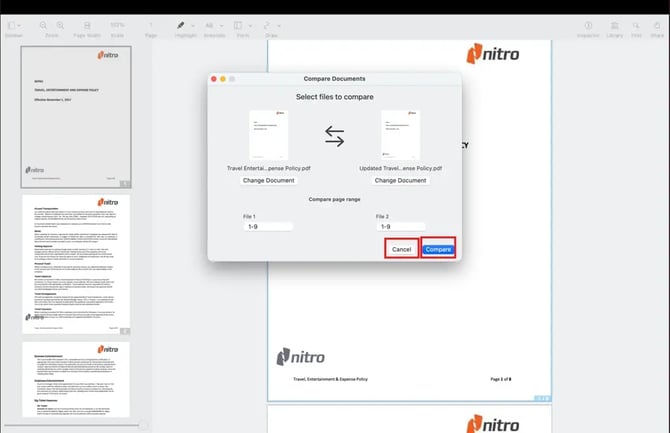Click 'Travel, Entertainment & Expense Policy' footer
The image size is (670, 433).
pyautogui.click(x=330, y=379)
